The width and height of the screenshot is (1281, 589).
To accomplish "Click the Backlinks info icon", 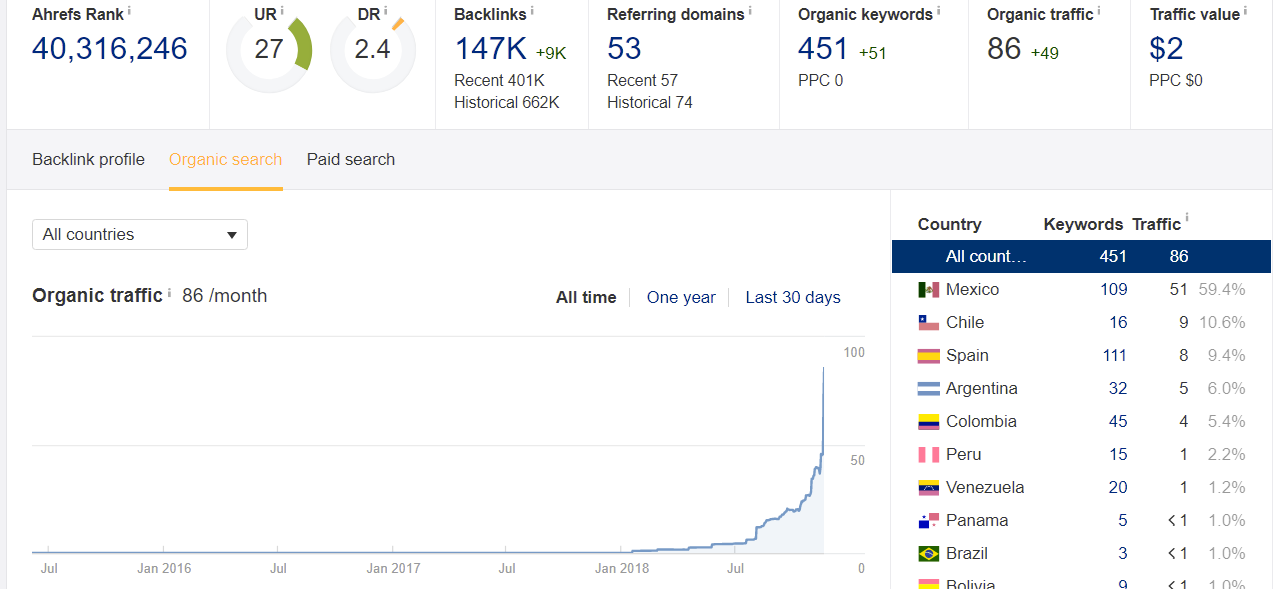I will [531, 11].
